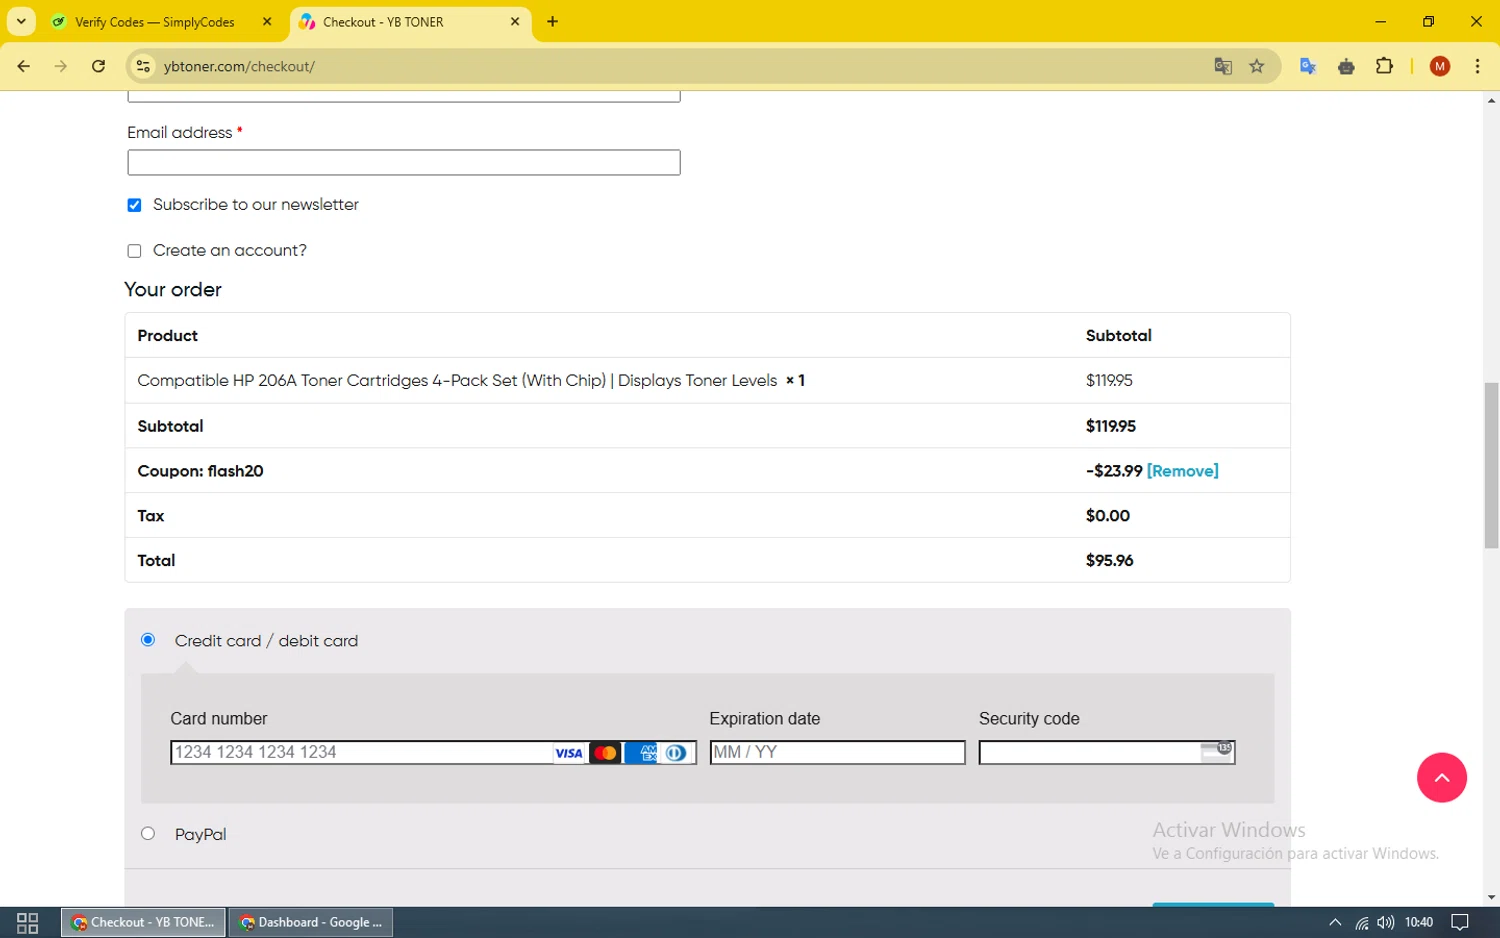
Task: Open network status tray icon
Action: point(1362,922)
